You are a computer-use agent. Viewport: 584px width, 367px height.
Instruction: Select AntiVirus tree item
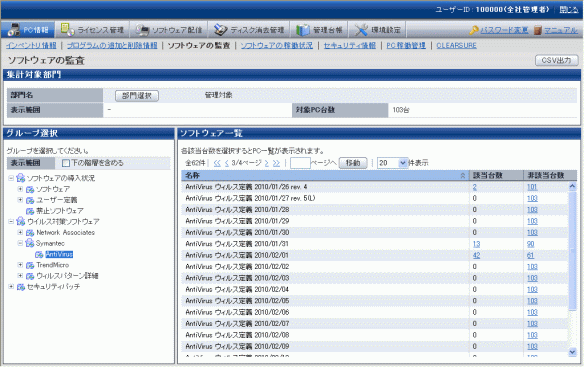coord(59,254)
